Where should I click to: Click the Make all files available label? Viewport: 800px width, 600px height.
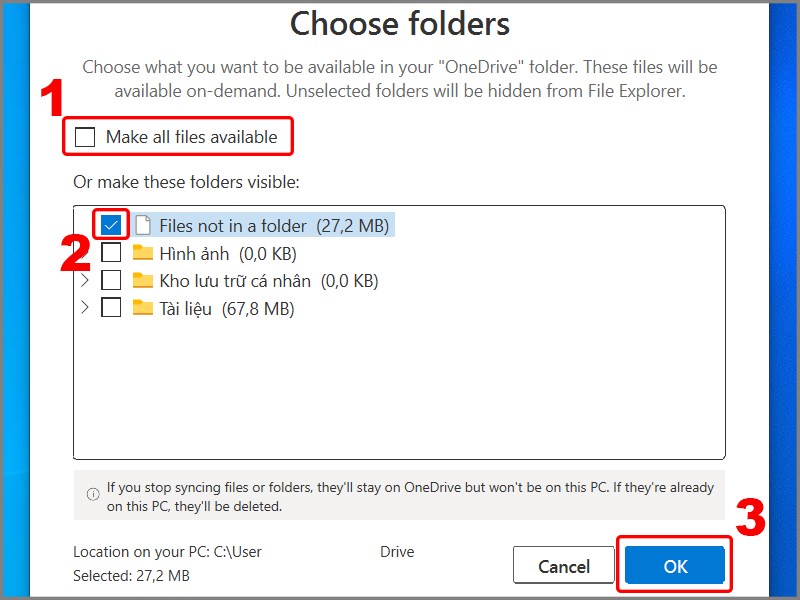(x=192, y=137)
